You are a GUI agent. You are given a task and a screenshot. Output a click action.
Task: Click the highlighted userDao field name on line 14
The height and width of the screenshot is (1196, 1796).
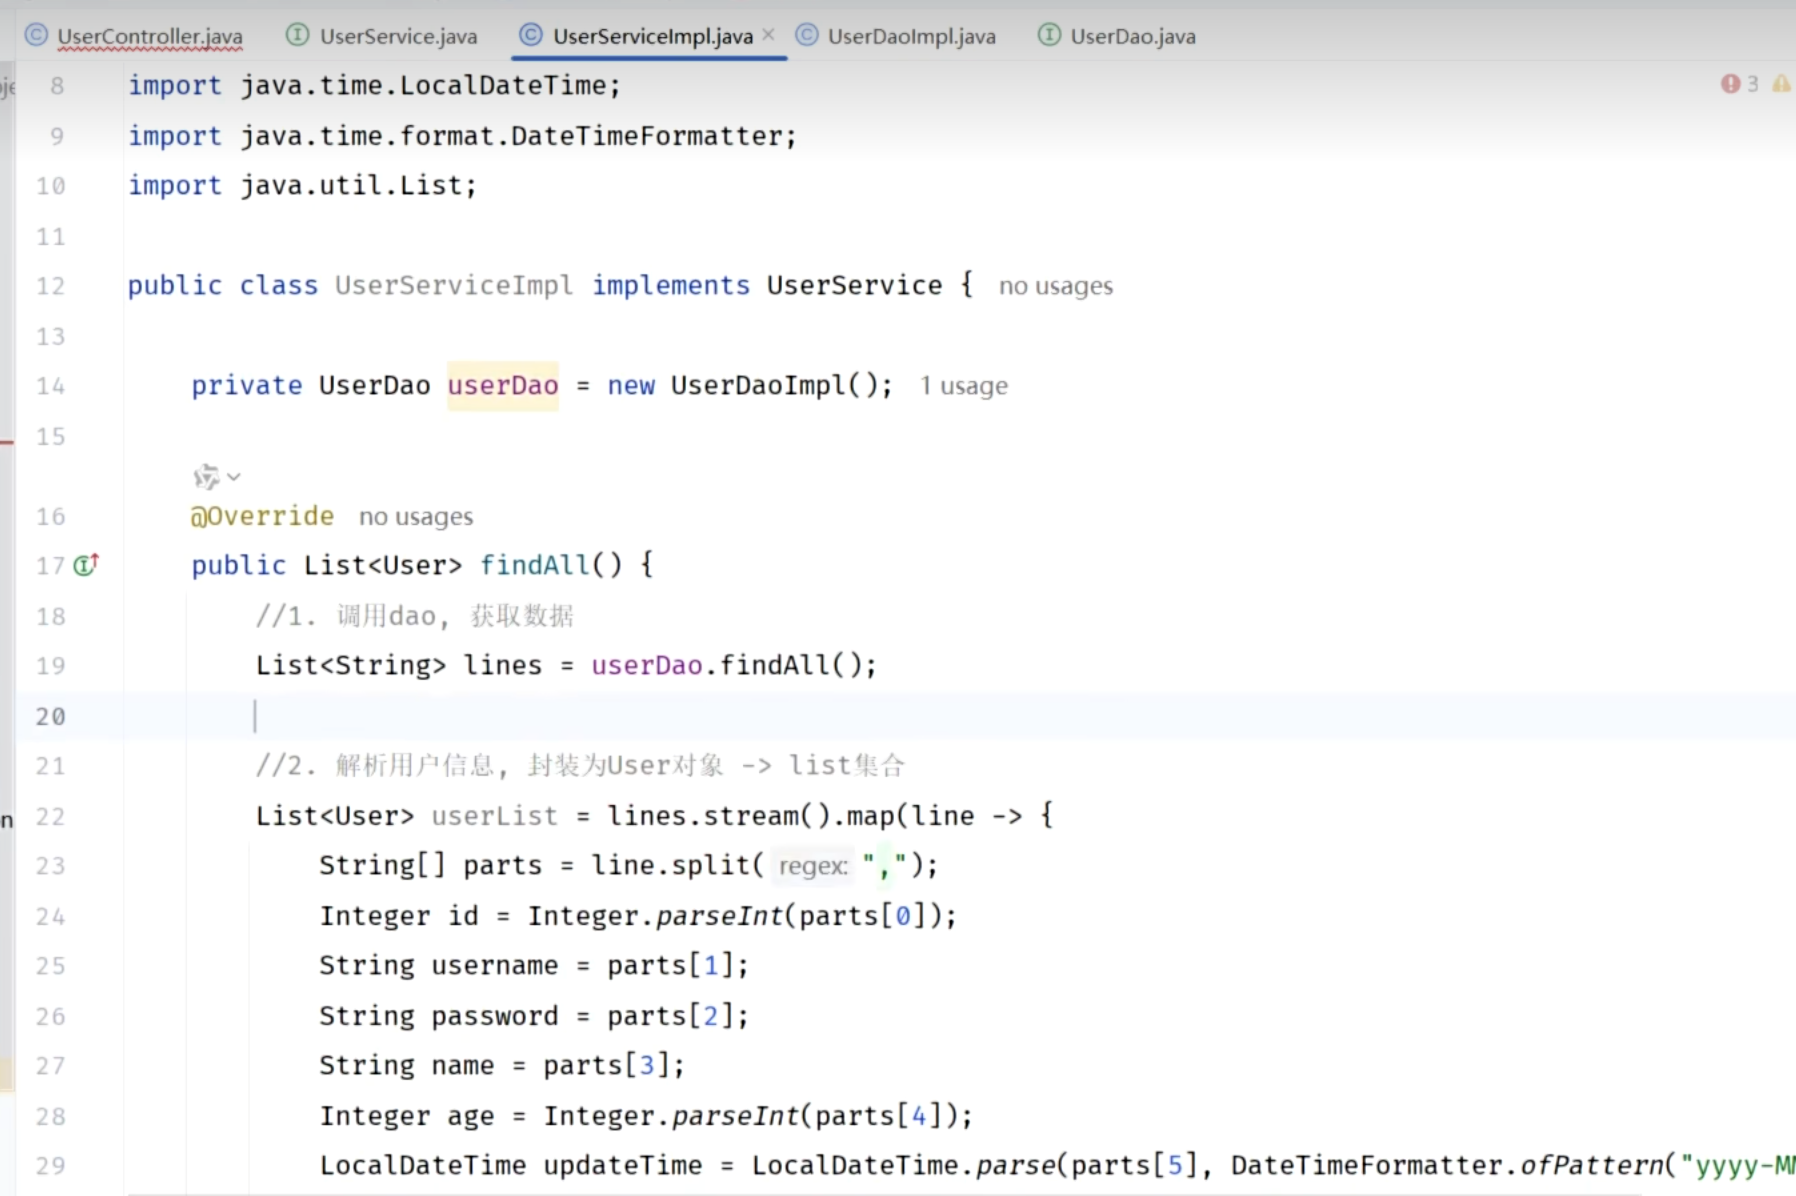point(502,386)
